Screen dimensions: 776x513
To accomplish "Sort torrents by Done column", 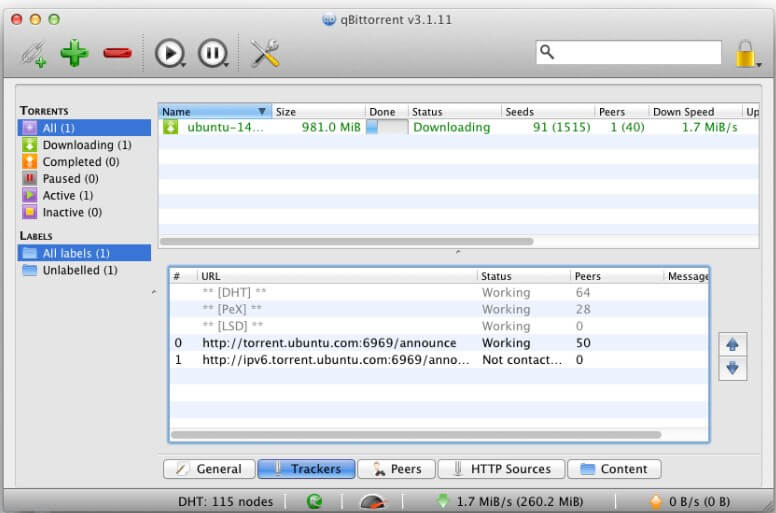I will (387, 111).
